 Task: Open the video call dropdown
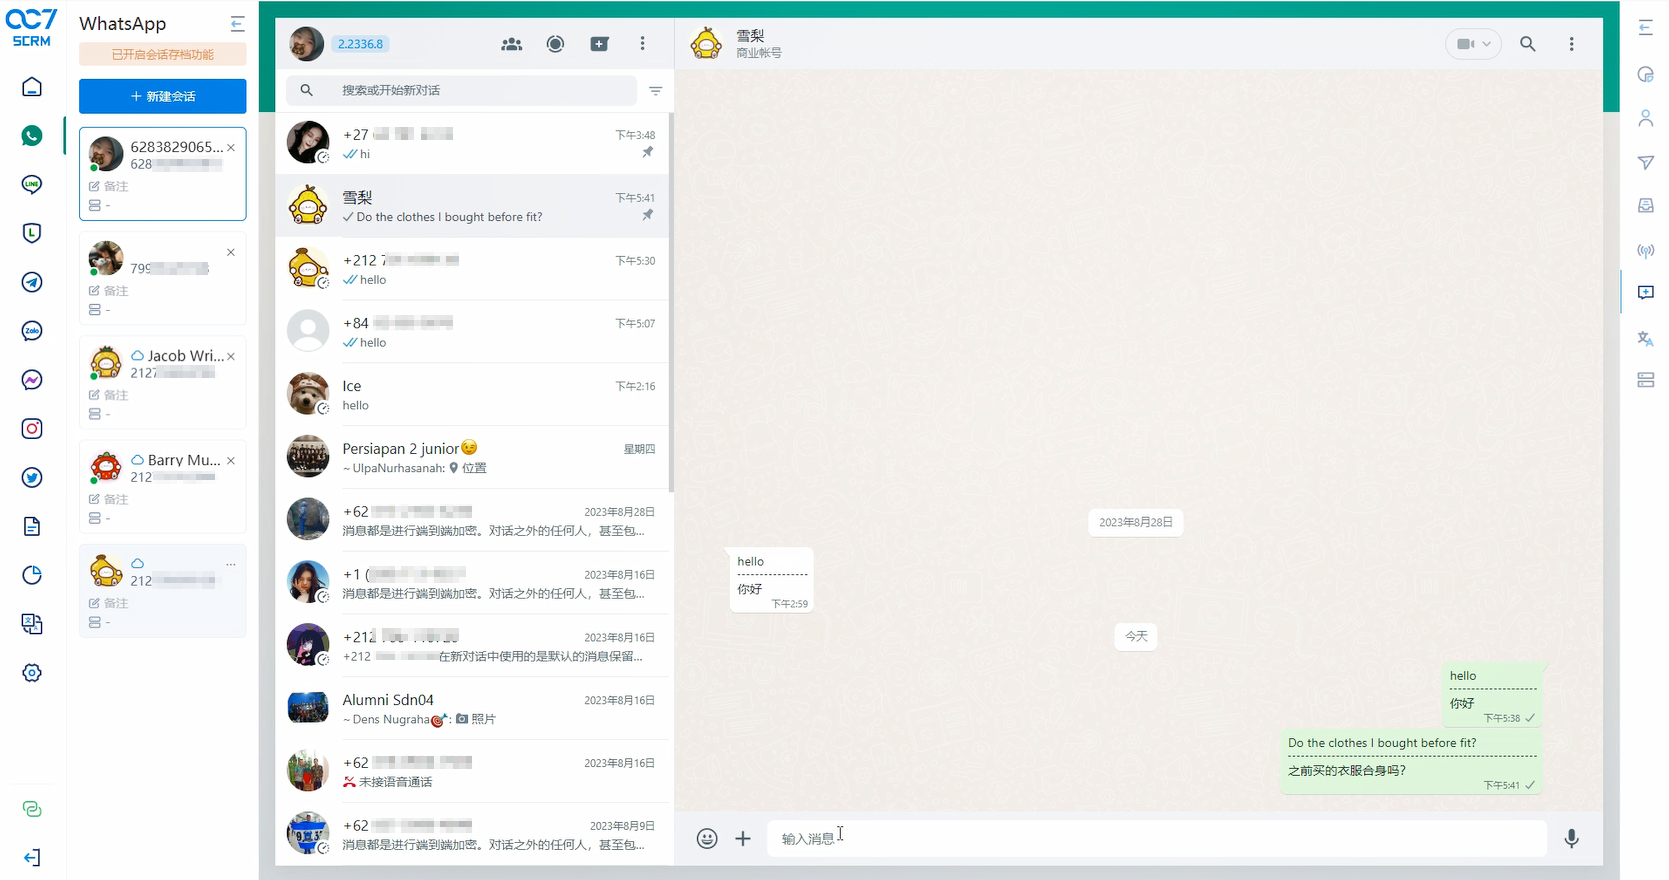(1473, 44)
